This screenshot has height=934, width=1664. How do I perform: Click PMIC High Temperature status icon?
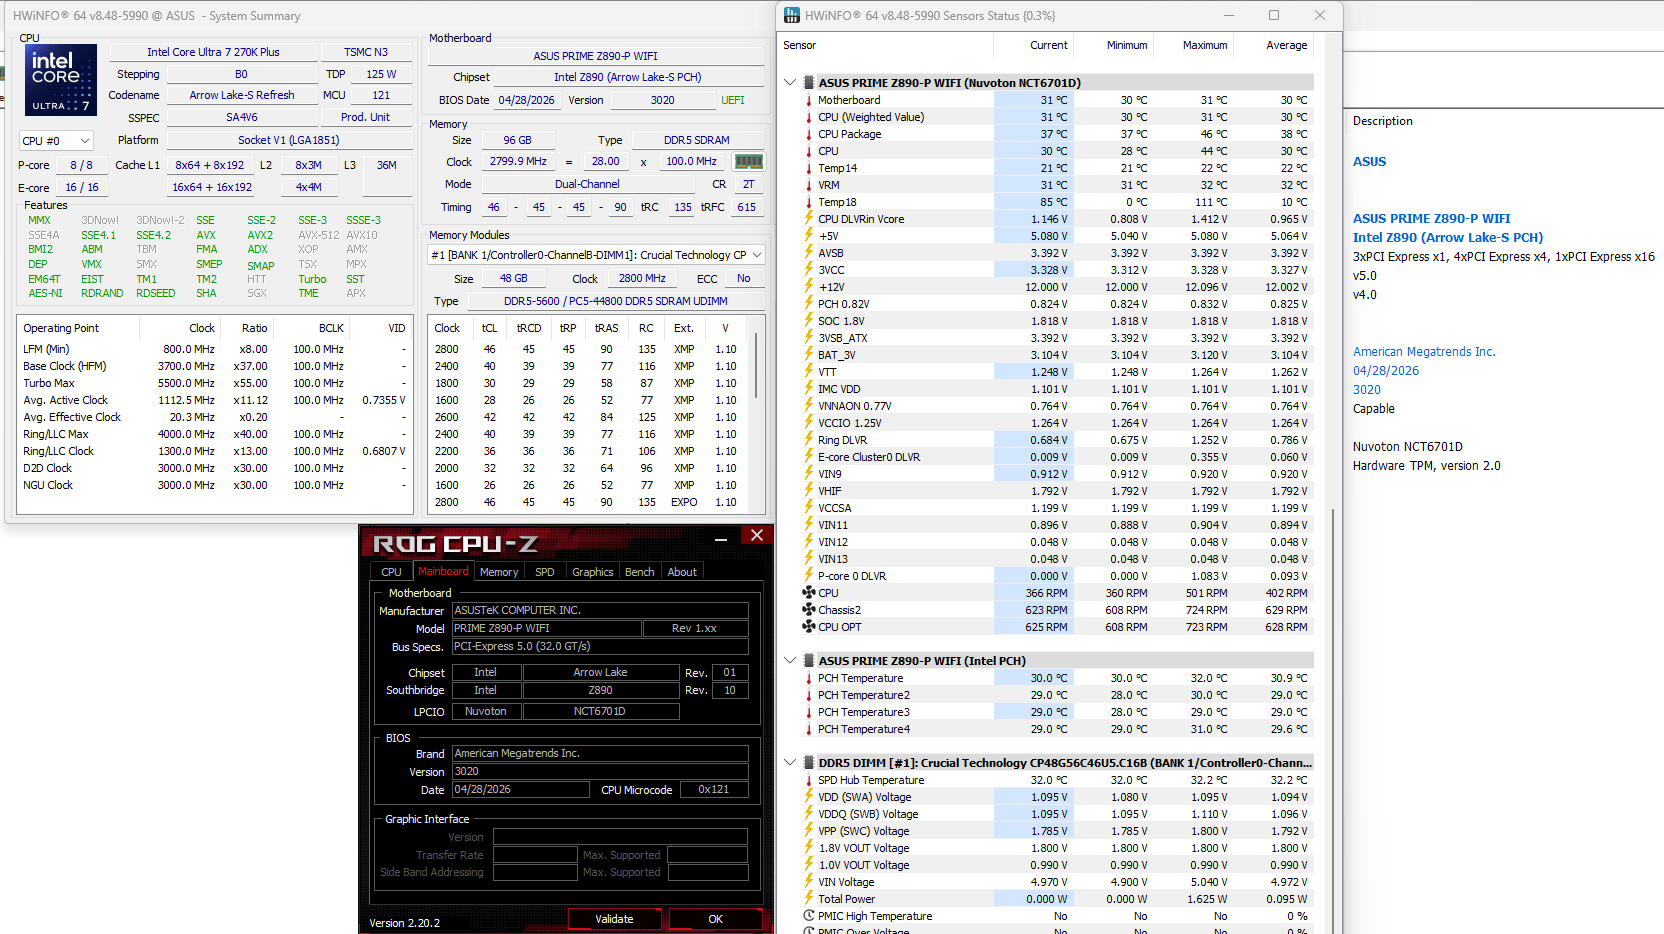pyautogui.click(x=808, y=916)
